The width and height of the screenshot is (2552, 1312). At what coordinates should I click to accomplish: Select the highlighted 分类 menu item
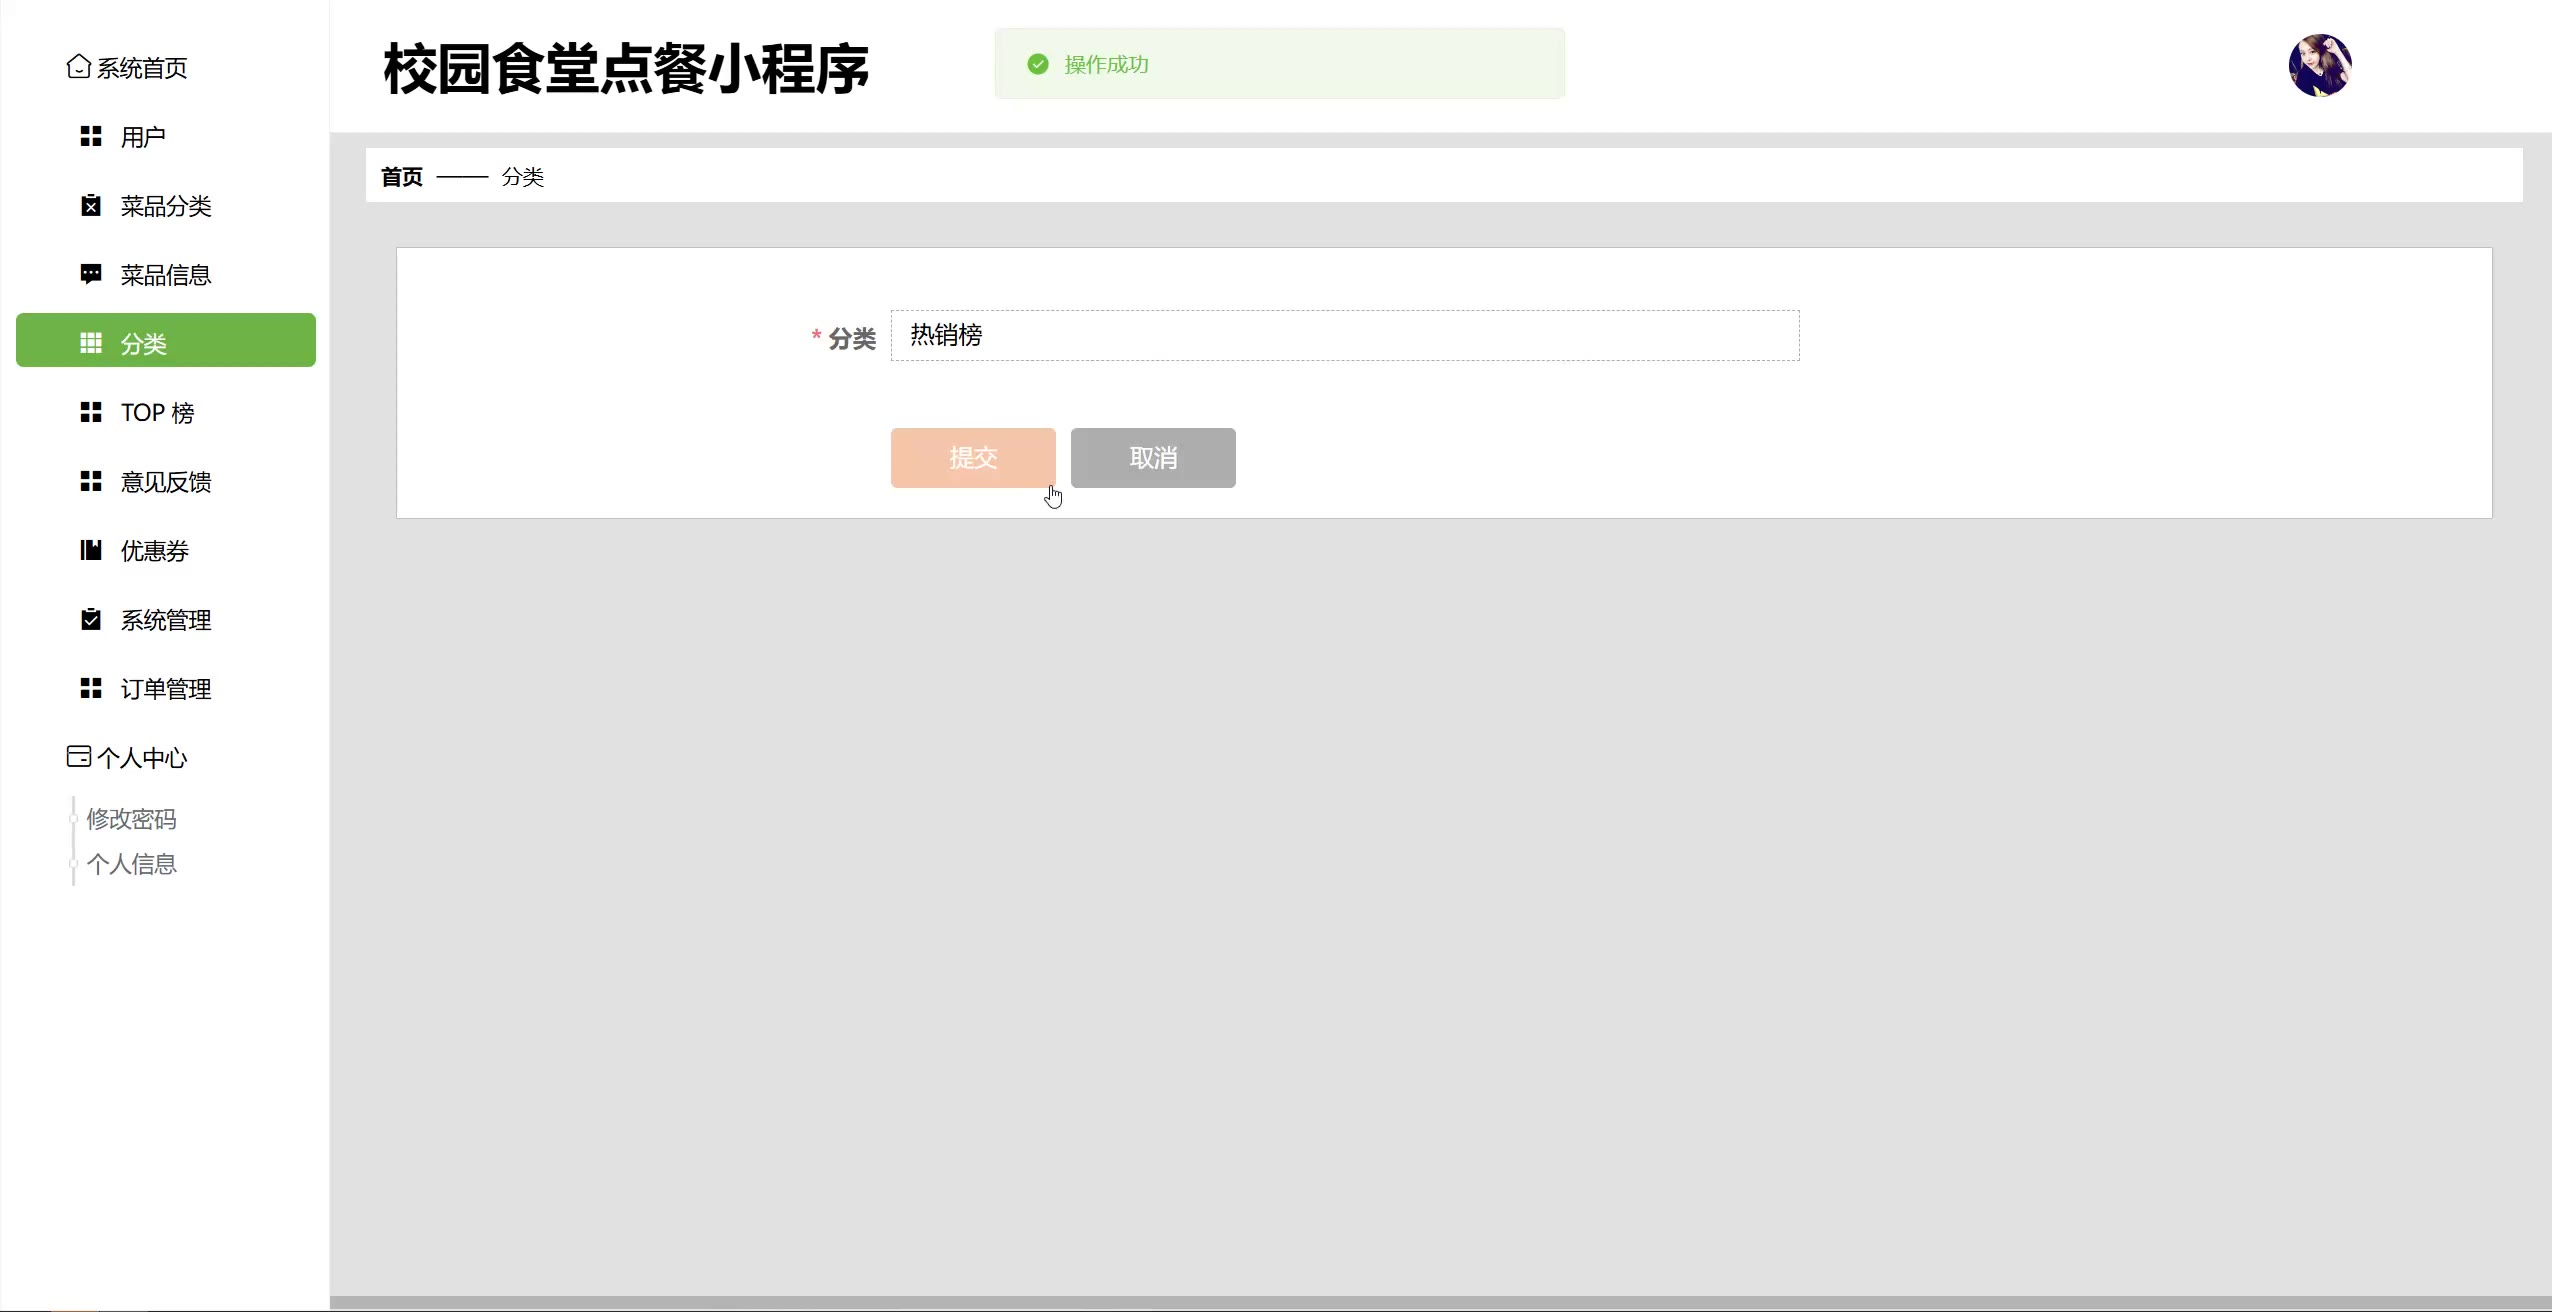(166, 341)
